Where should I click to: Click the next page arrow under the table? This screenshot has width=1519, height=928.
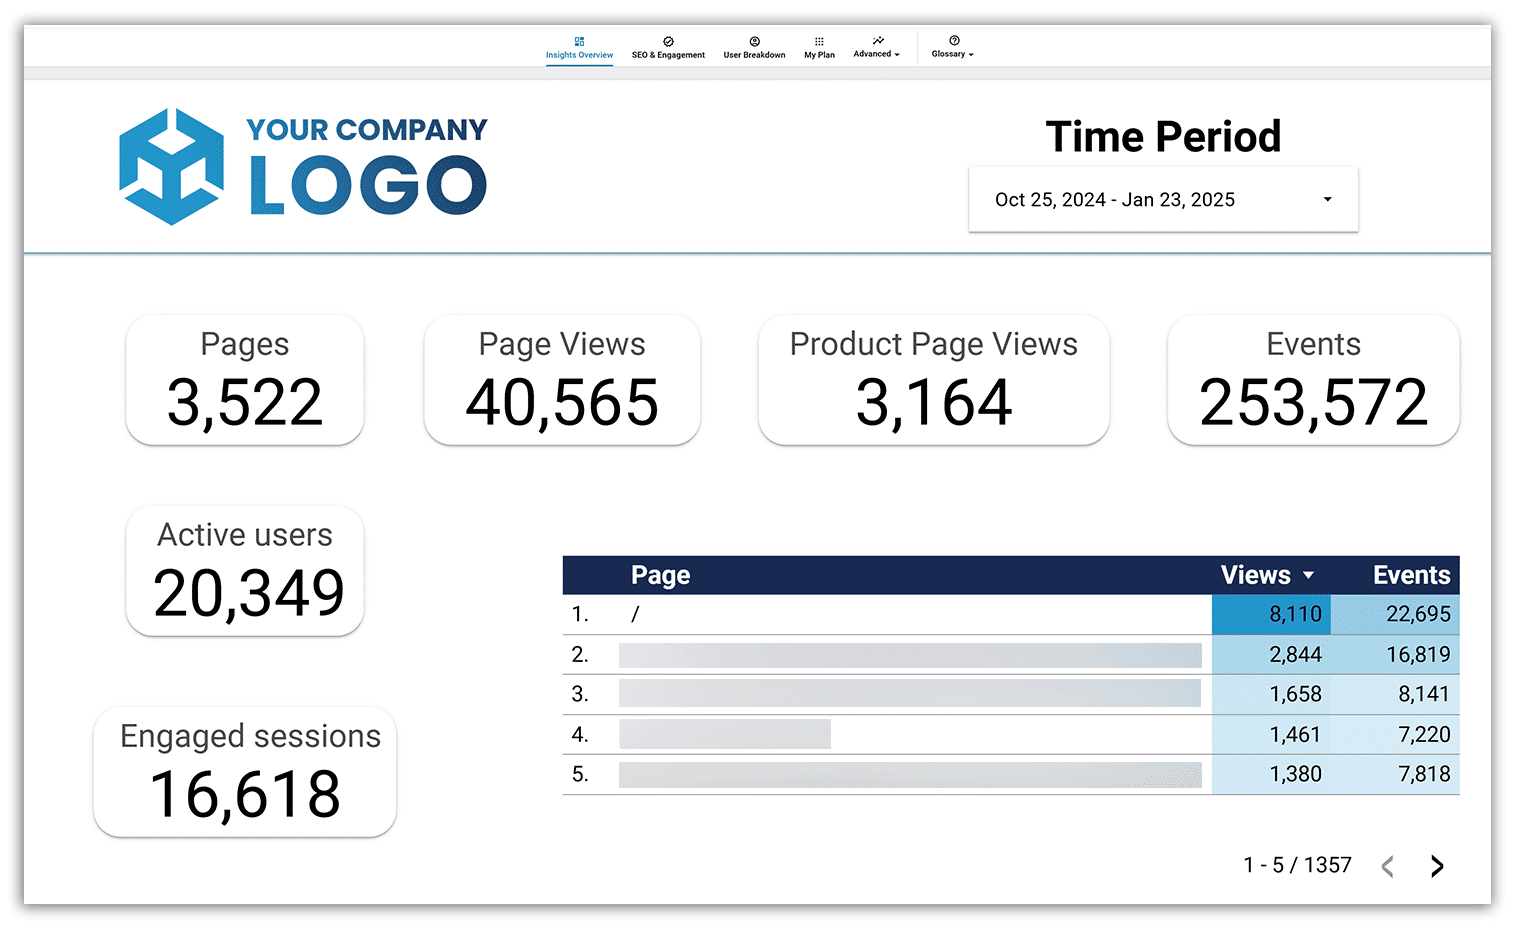[1437, 865]
